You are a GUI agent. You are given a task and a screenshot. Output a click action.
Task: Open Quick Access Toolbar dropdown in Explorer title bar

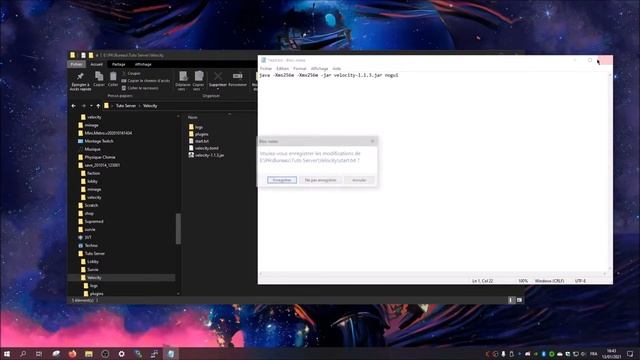coord(97,55)
